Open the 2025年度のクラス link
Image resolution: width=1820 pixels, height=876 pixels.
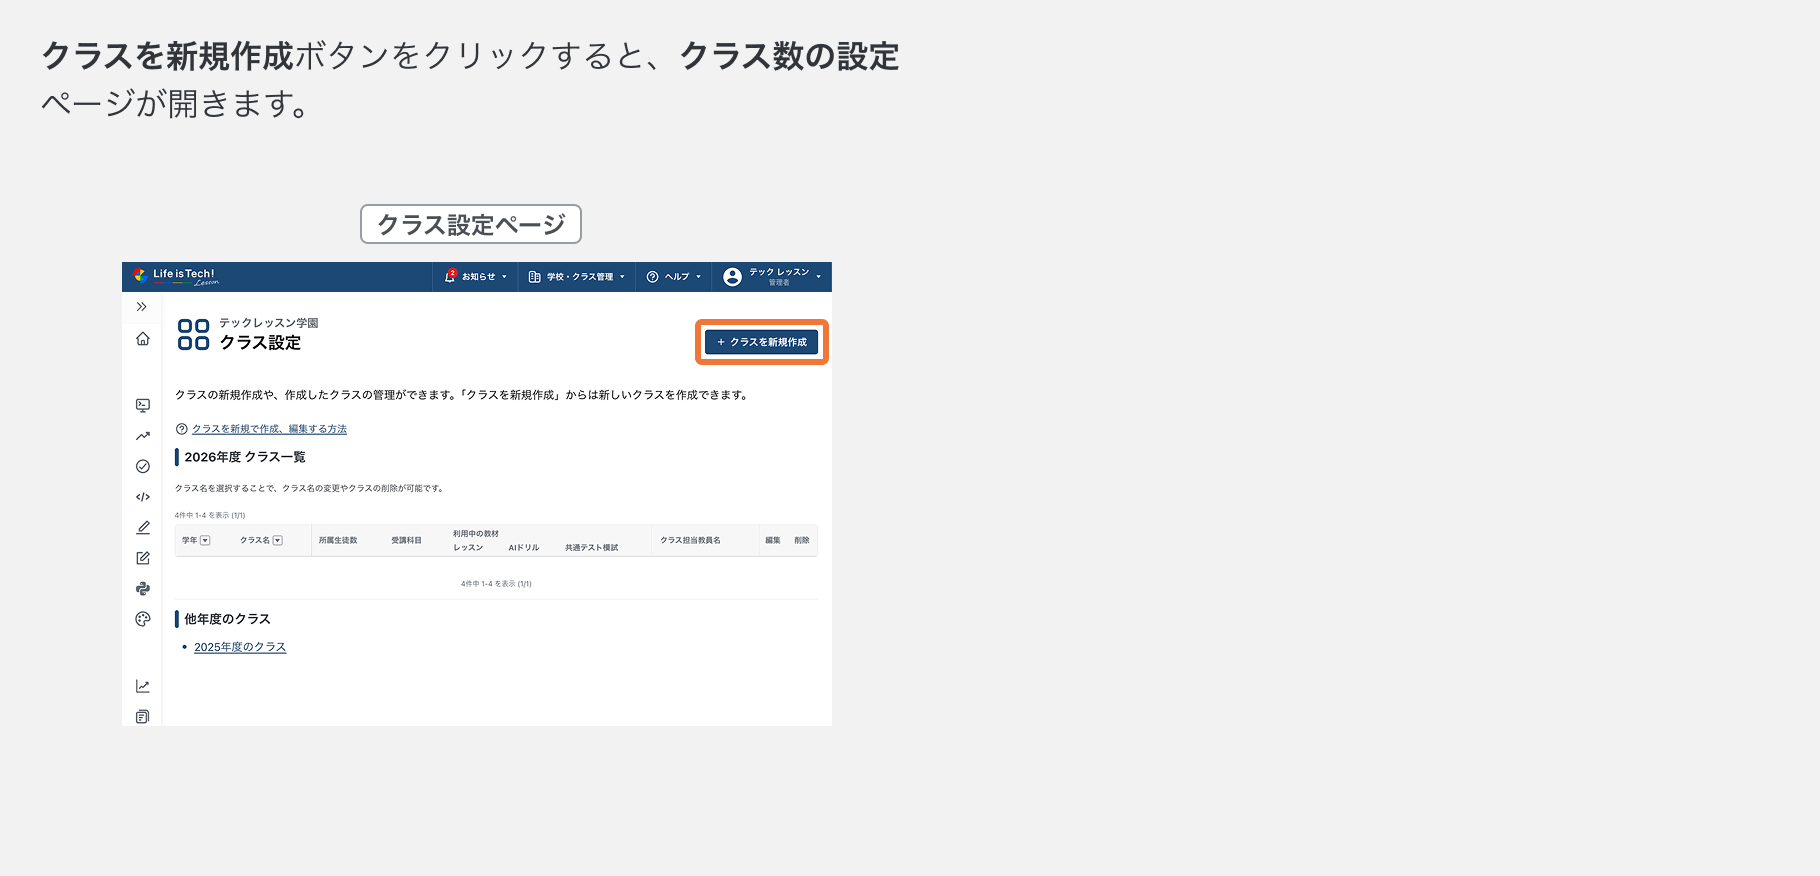coord(240,647)
